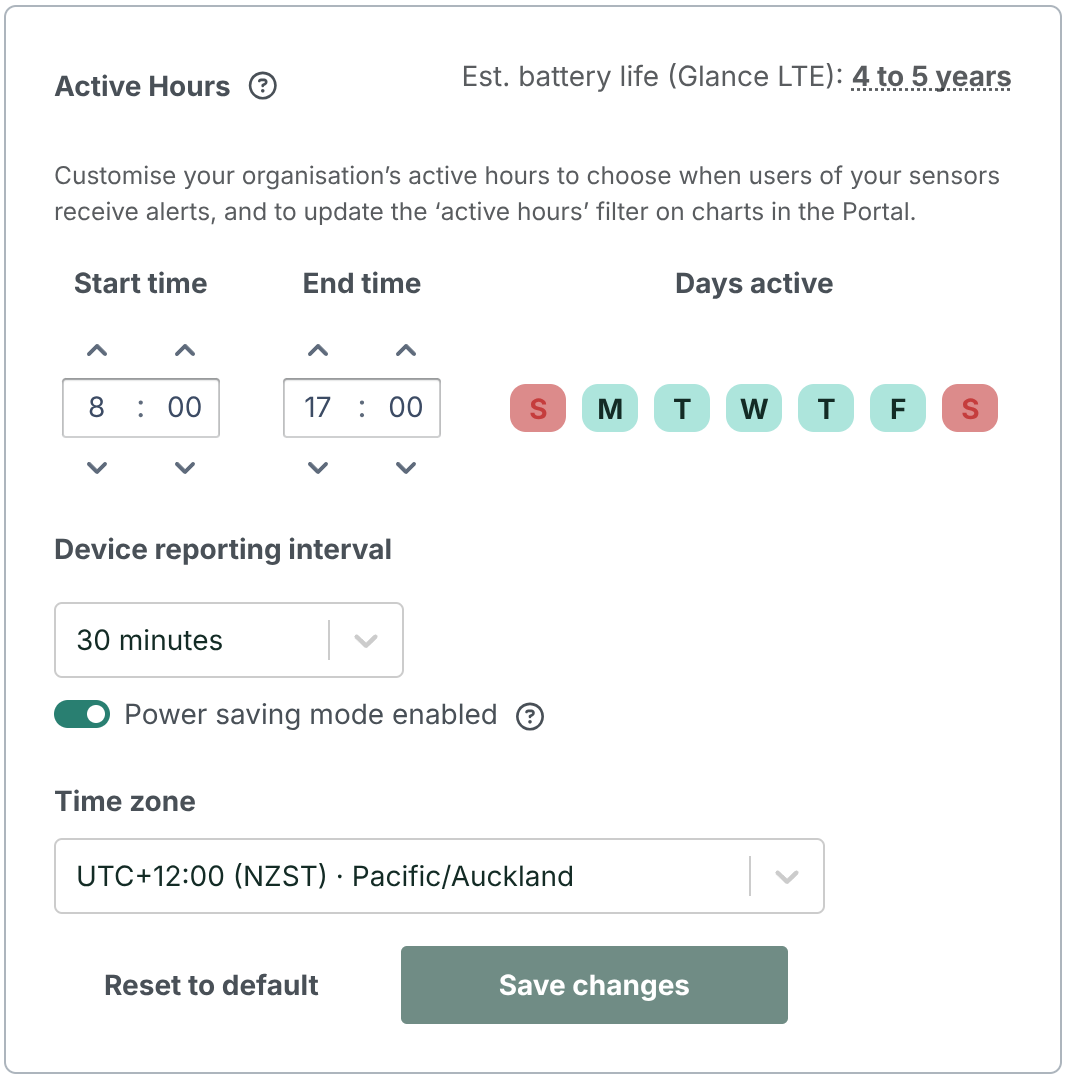Enable Saturday in Days active
The width and height of the screenshot is (1066, 1078).
click(969, 408)
